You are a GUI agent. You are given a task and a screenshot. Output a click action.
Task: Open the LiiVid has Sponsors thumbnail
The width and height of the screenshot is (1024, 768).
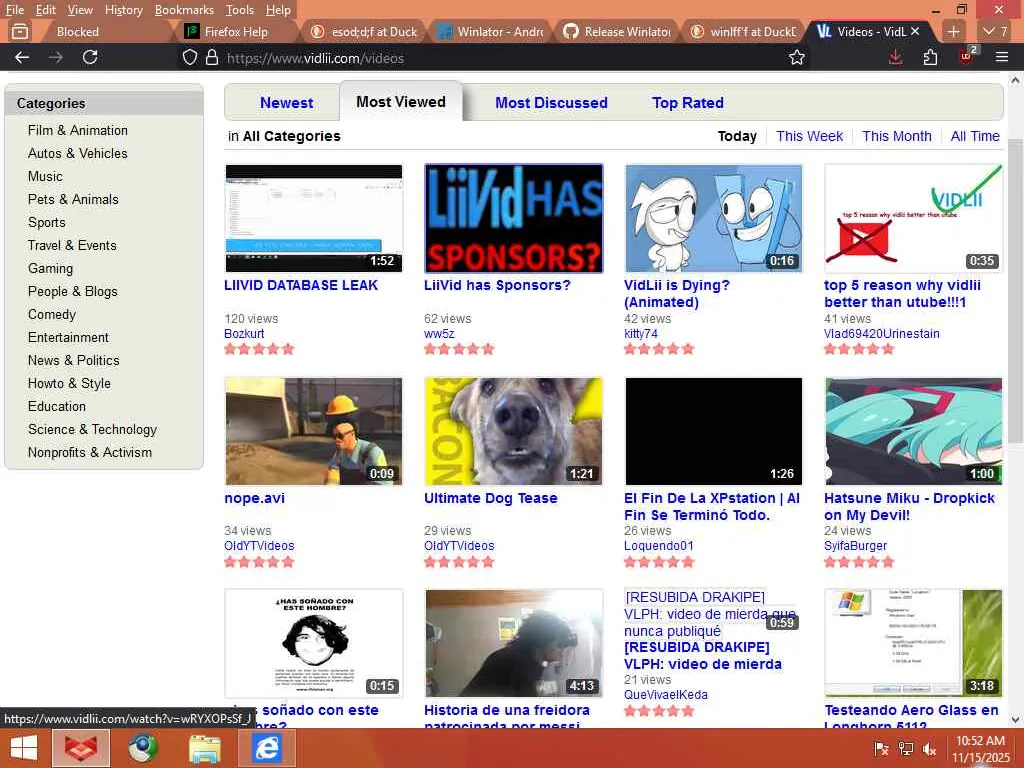pos(513,218)
